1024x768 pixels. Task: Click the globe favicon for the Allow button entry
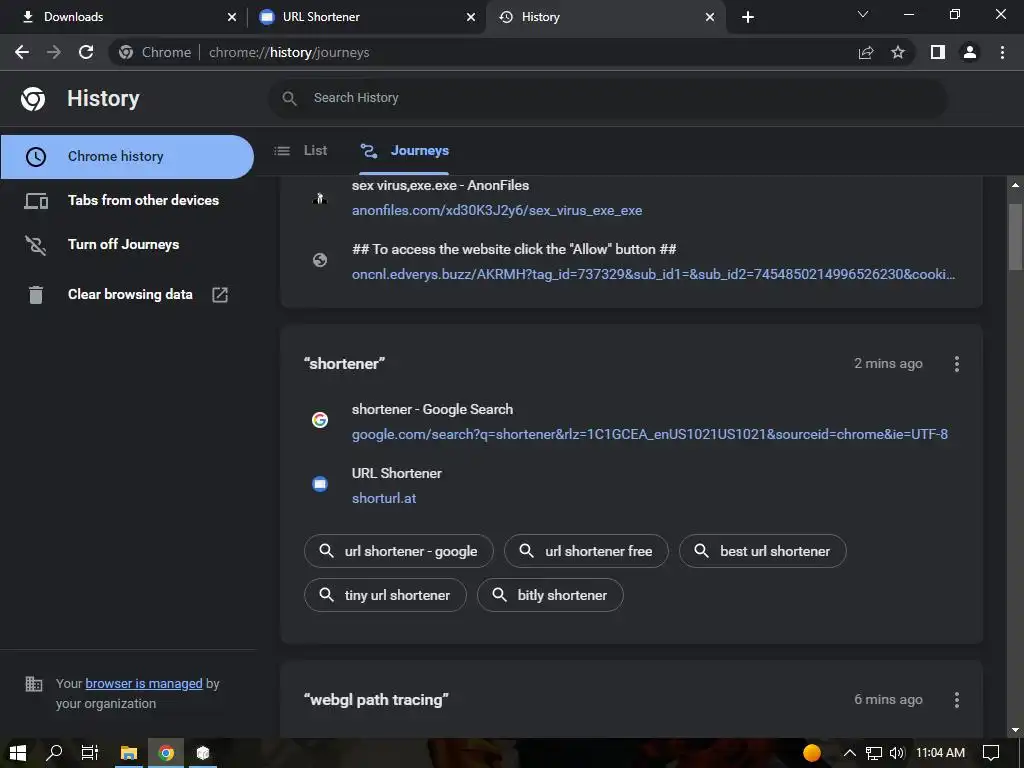pyautogui.click(x=319, y=261)
